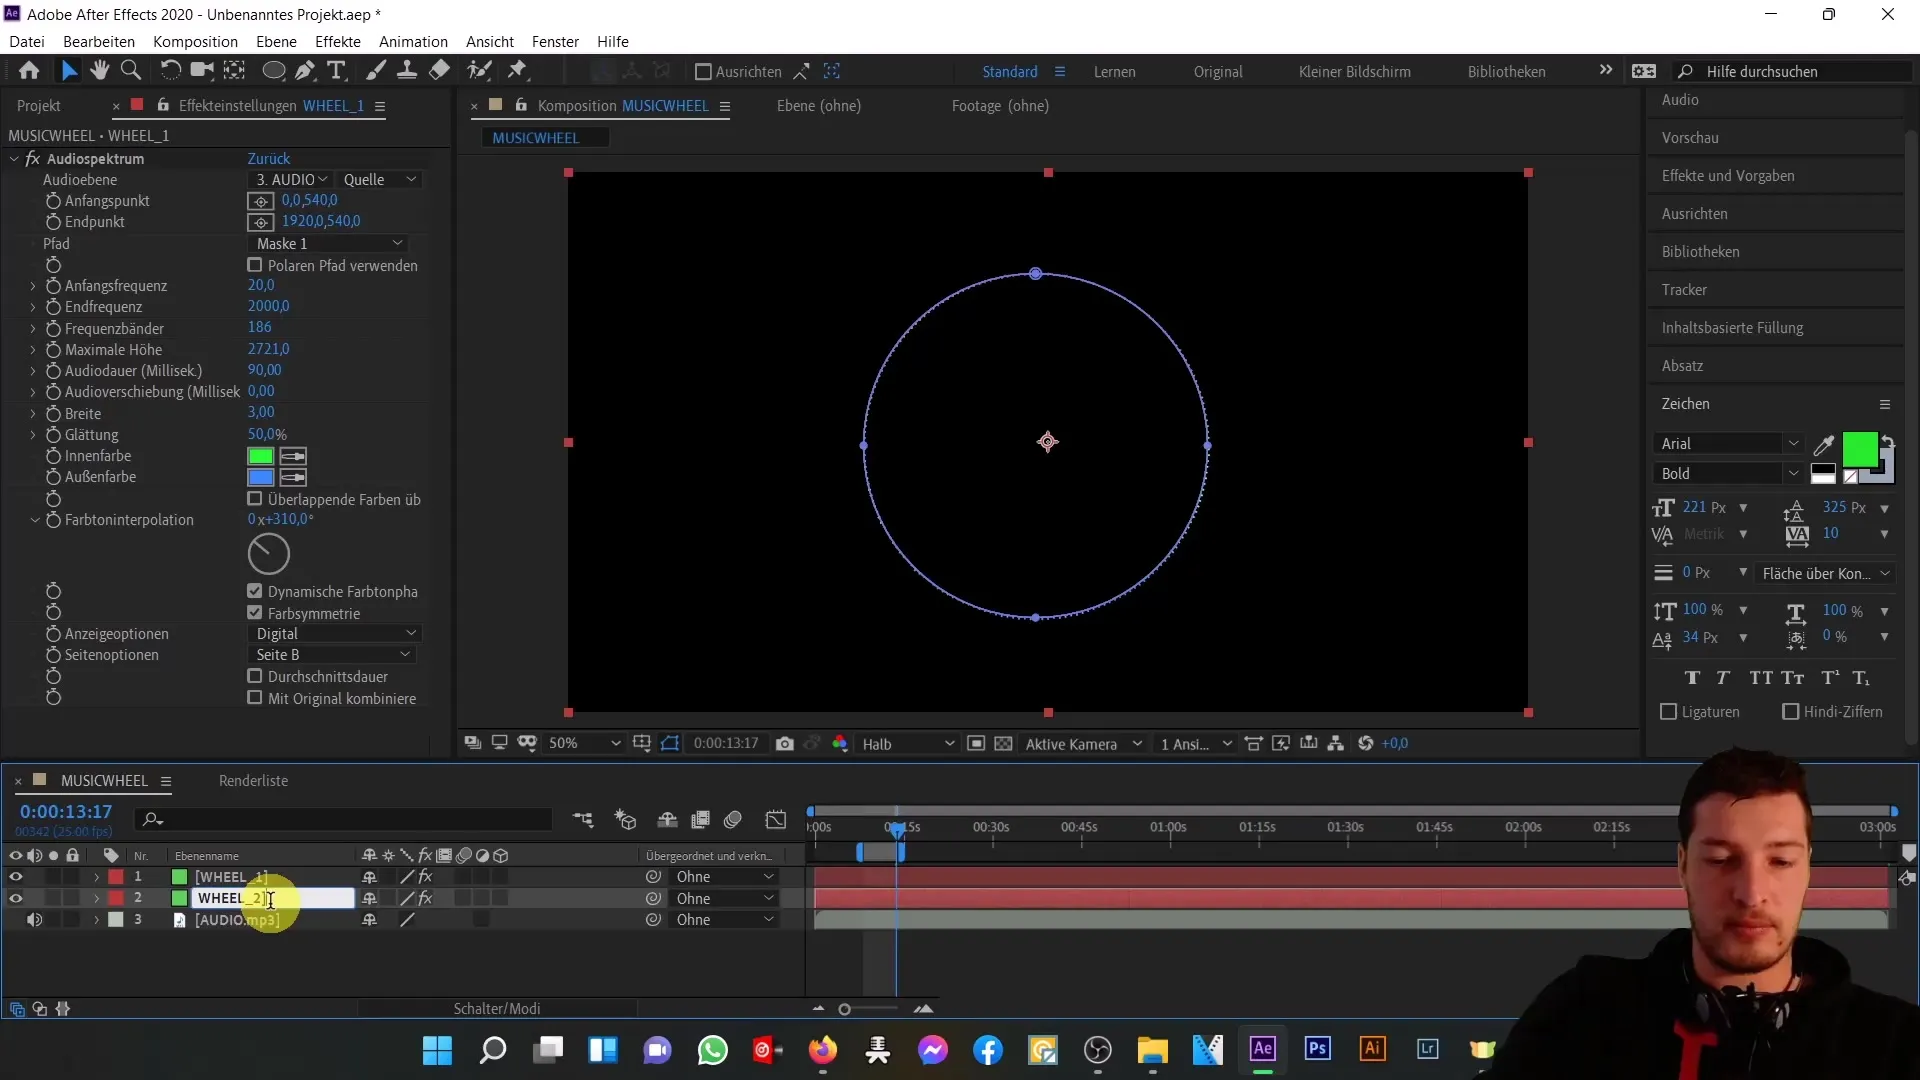Viewport: 1920px width, 1080px height.
Task: Toggle Farbsymmetrie checkbox
Action: 255,613
